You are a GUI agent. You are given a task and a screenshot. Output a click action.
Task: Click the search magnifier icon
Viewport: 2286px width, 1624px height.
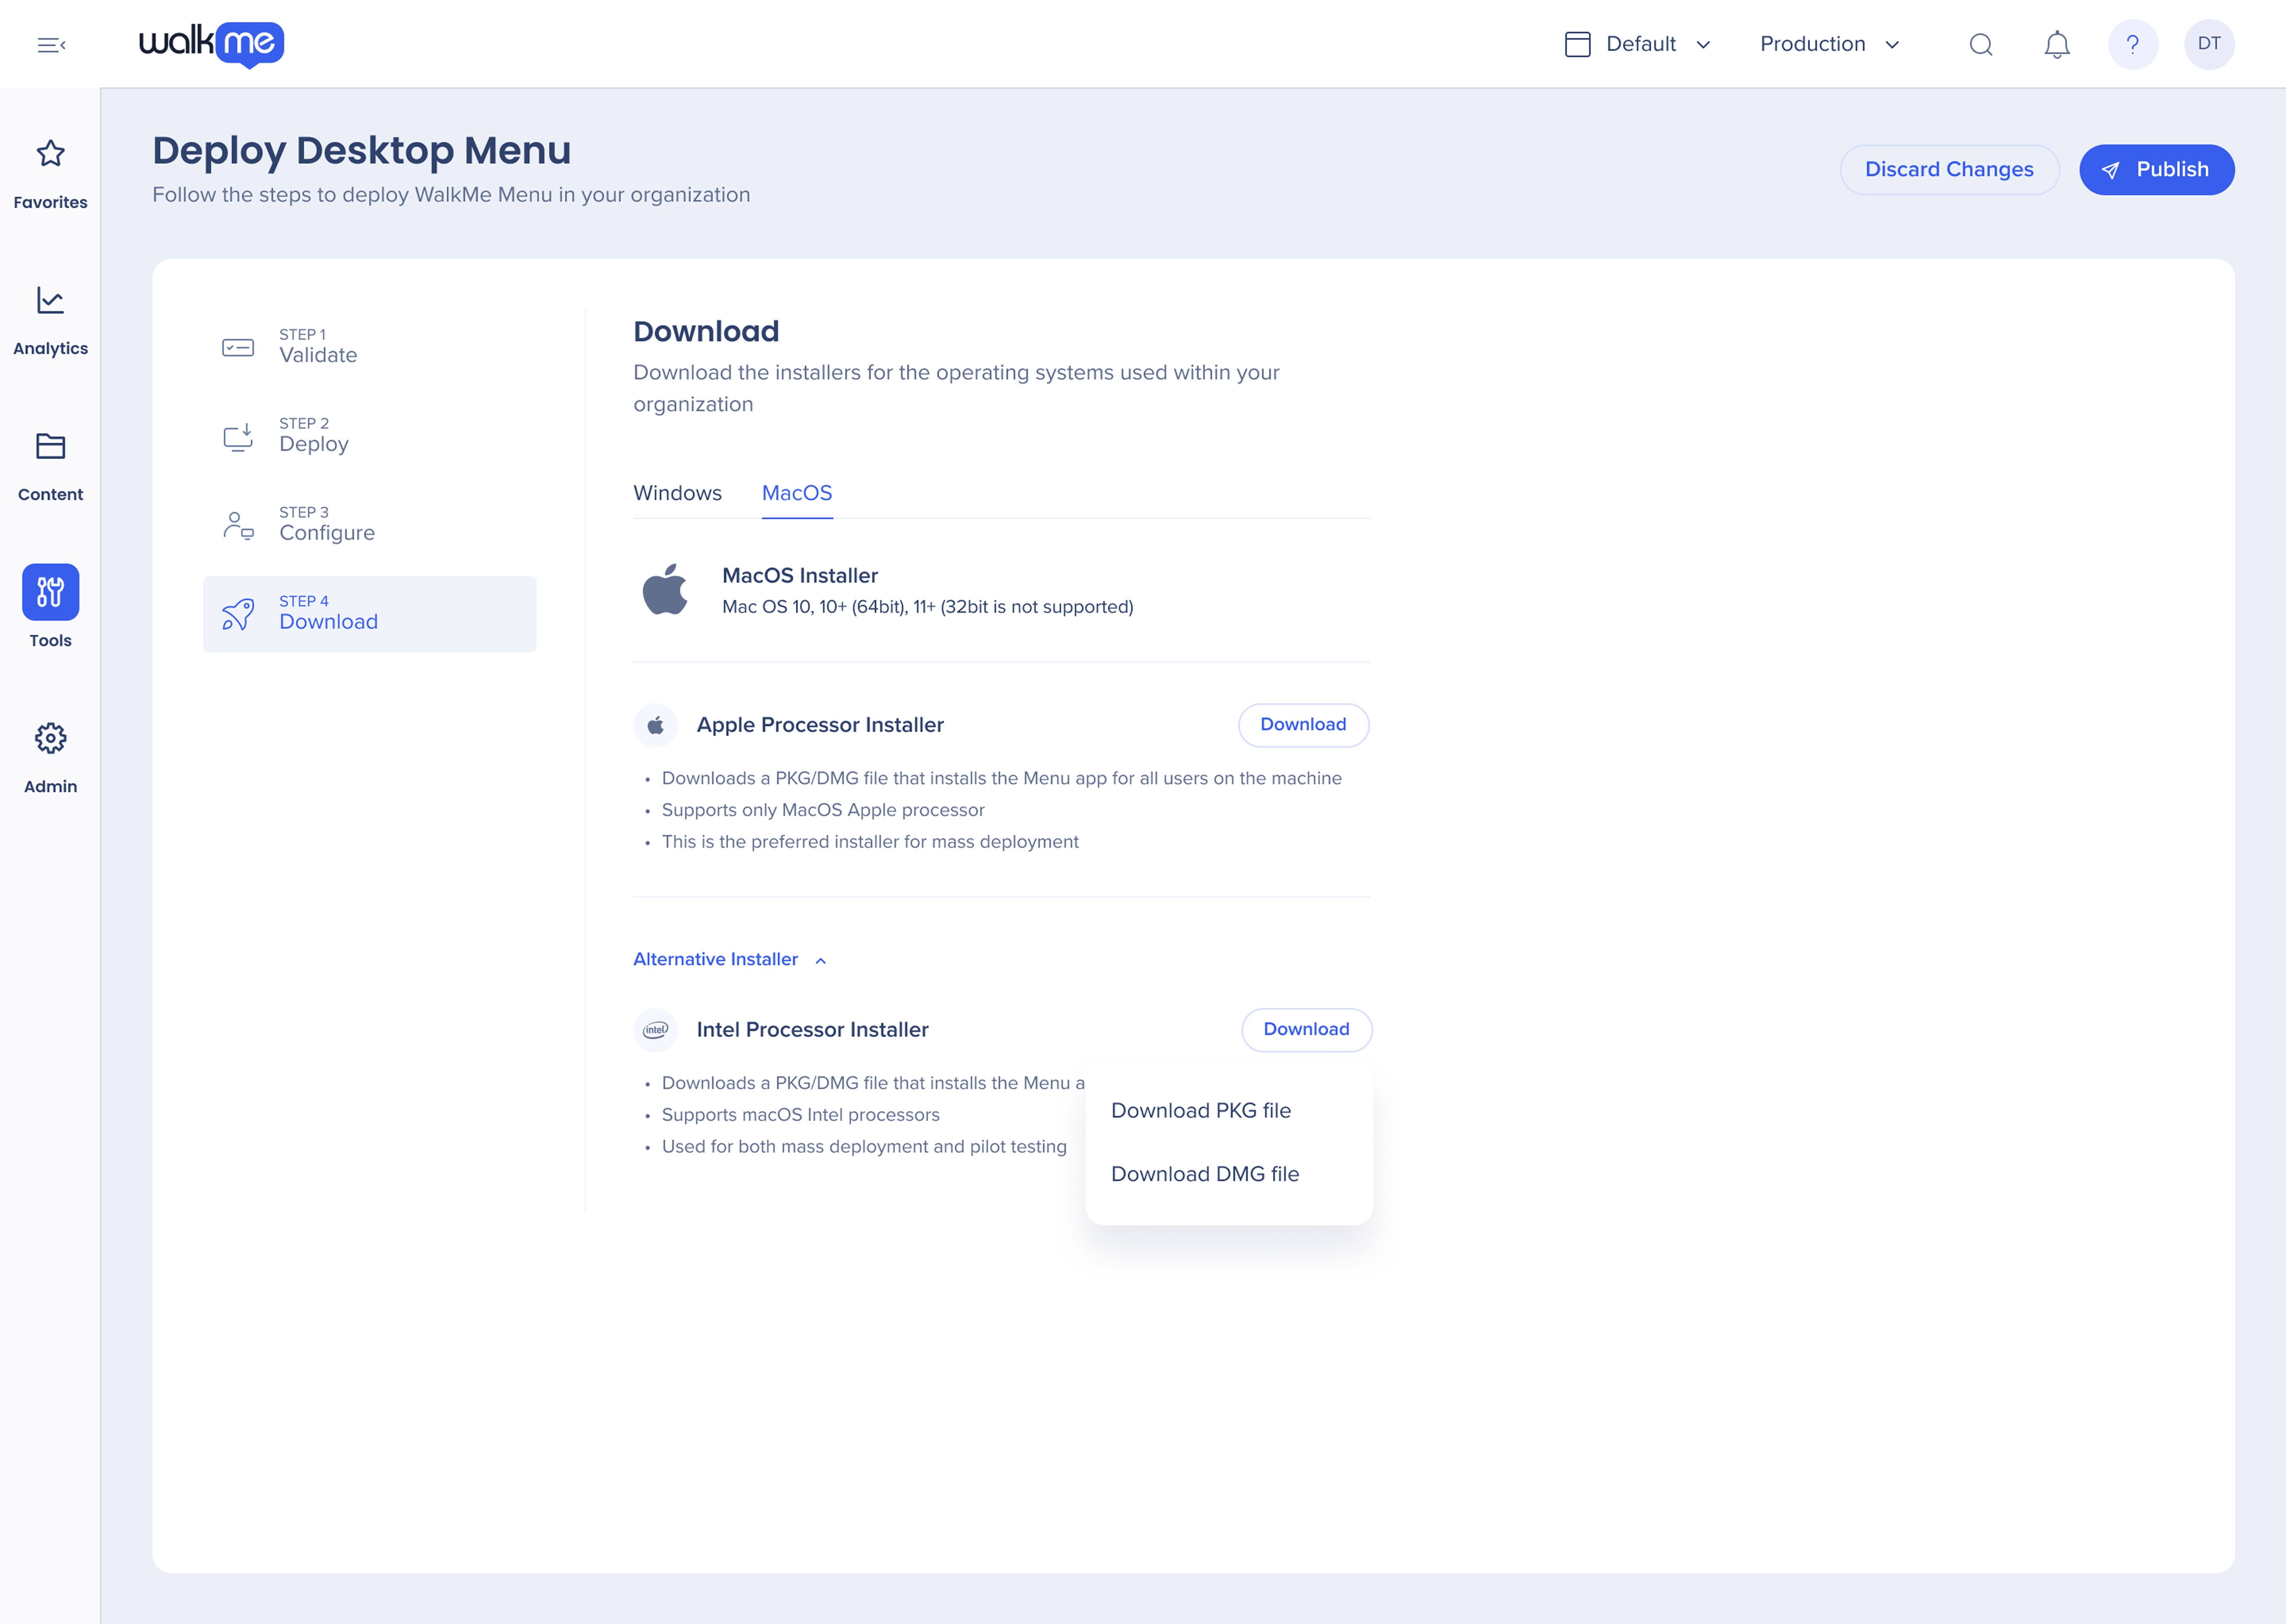pos(1981,44)
